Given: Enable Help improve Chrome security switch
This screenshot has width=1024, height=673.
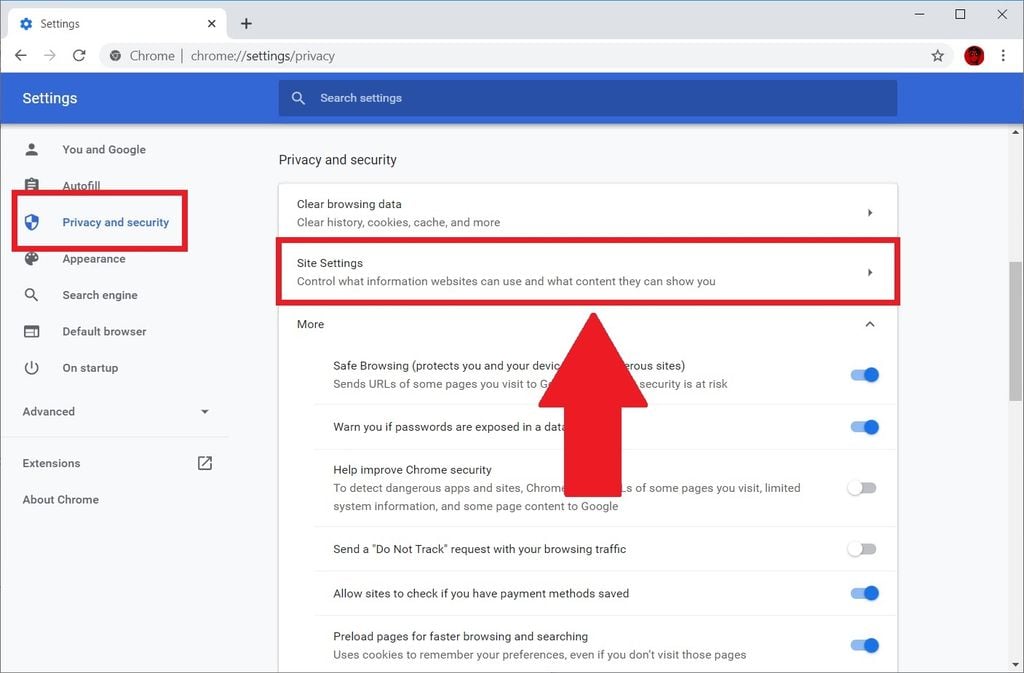Looking at the screenshot, I should click(861, 488).
